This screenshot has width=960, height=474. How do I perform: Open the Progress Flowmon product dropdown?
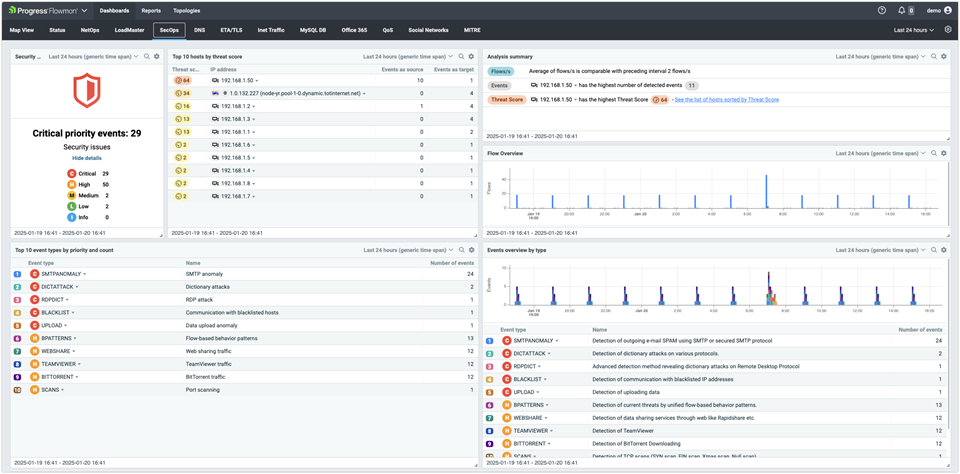click(83, 10)
